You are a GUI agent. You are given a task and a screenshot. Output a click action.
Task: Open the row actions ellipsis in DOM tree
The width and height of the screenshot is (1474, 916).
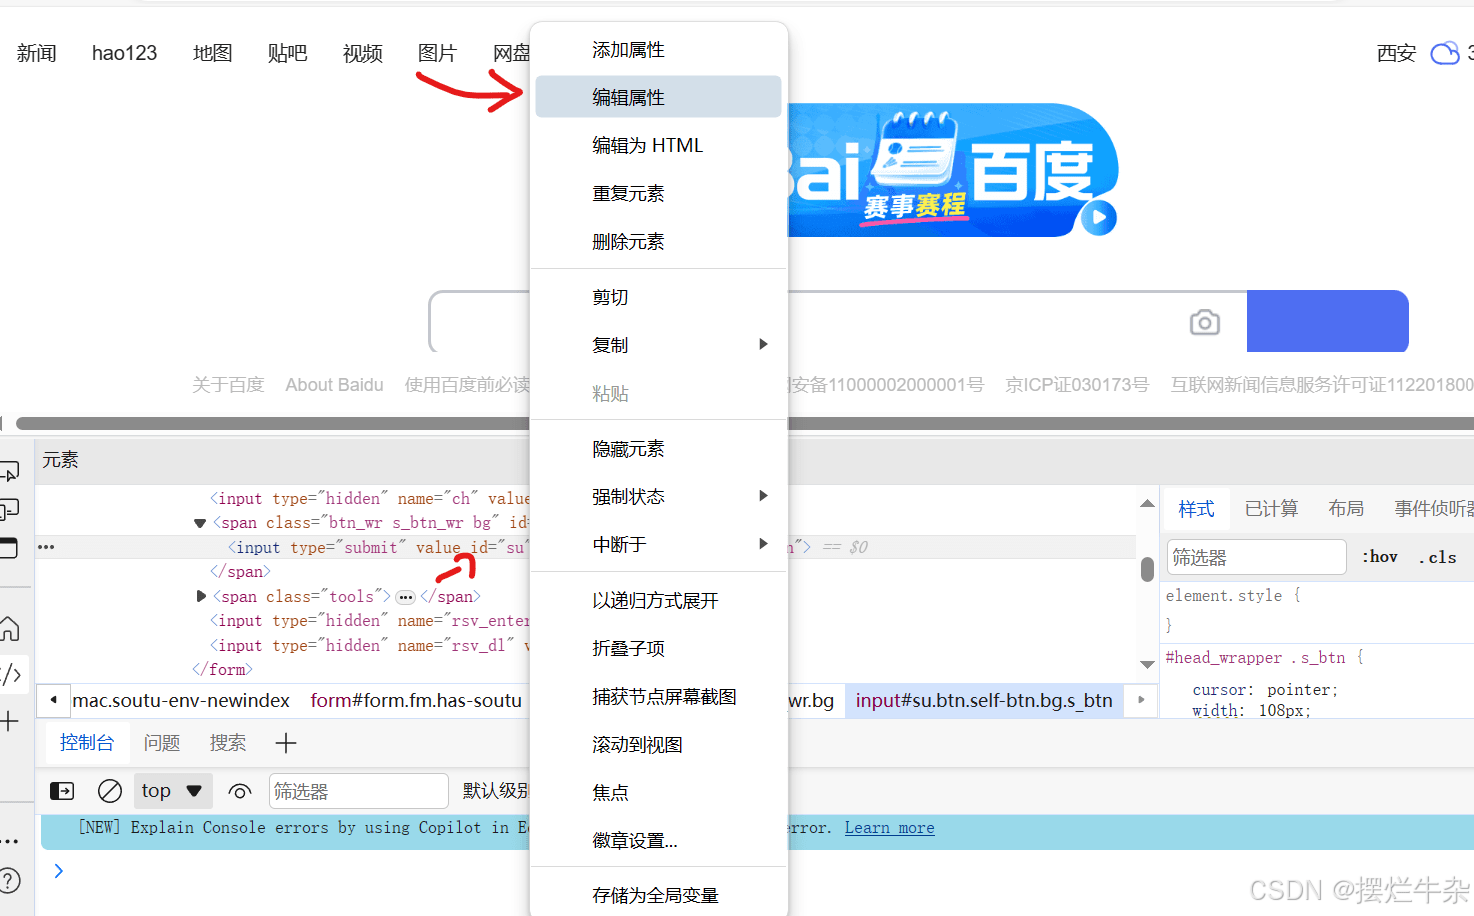(x=46, y=547)
